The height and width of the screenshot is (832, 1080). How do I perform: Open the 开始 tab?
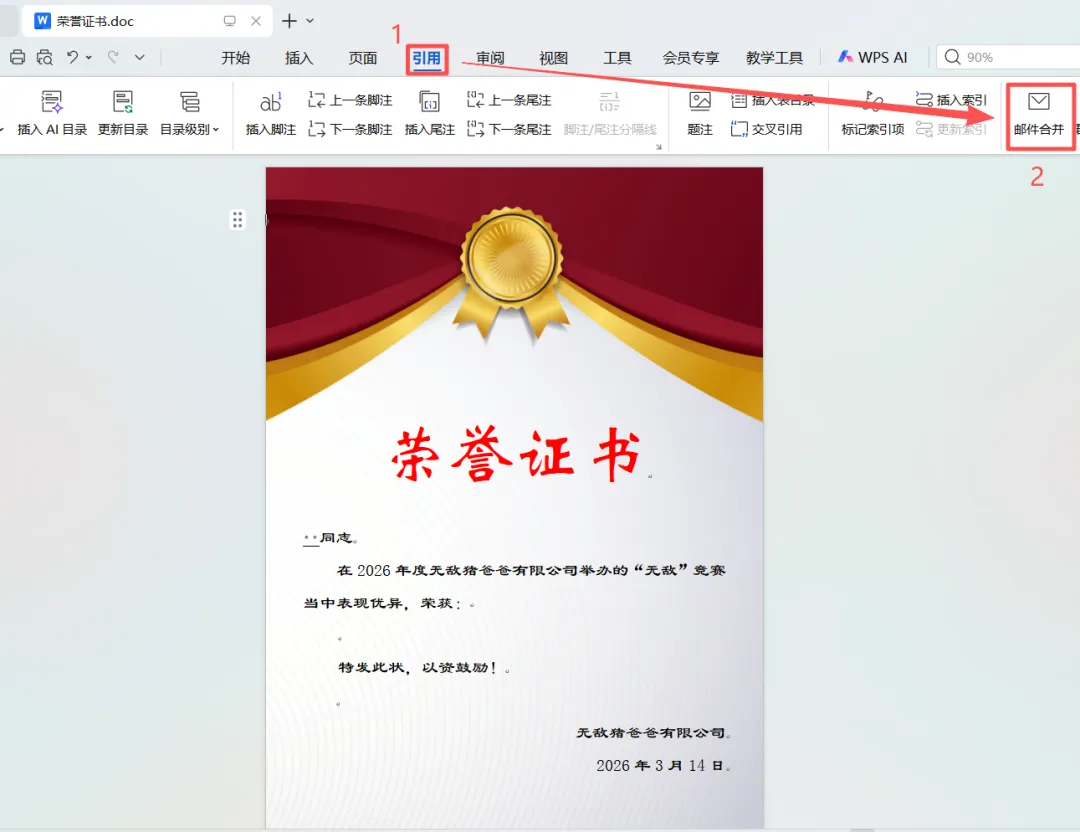pyautogui.click(x=236, y=58)
